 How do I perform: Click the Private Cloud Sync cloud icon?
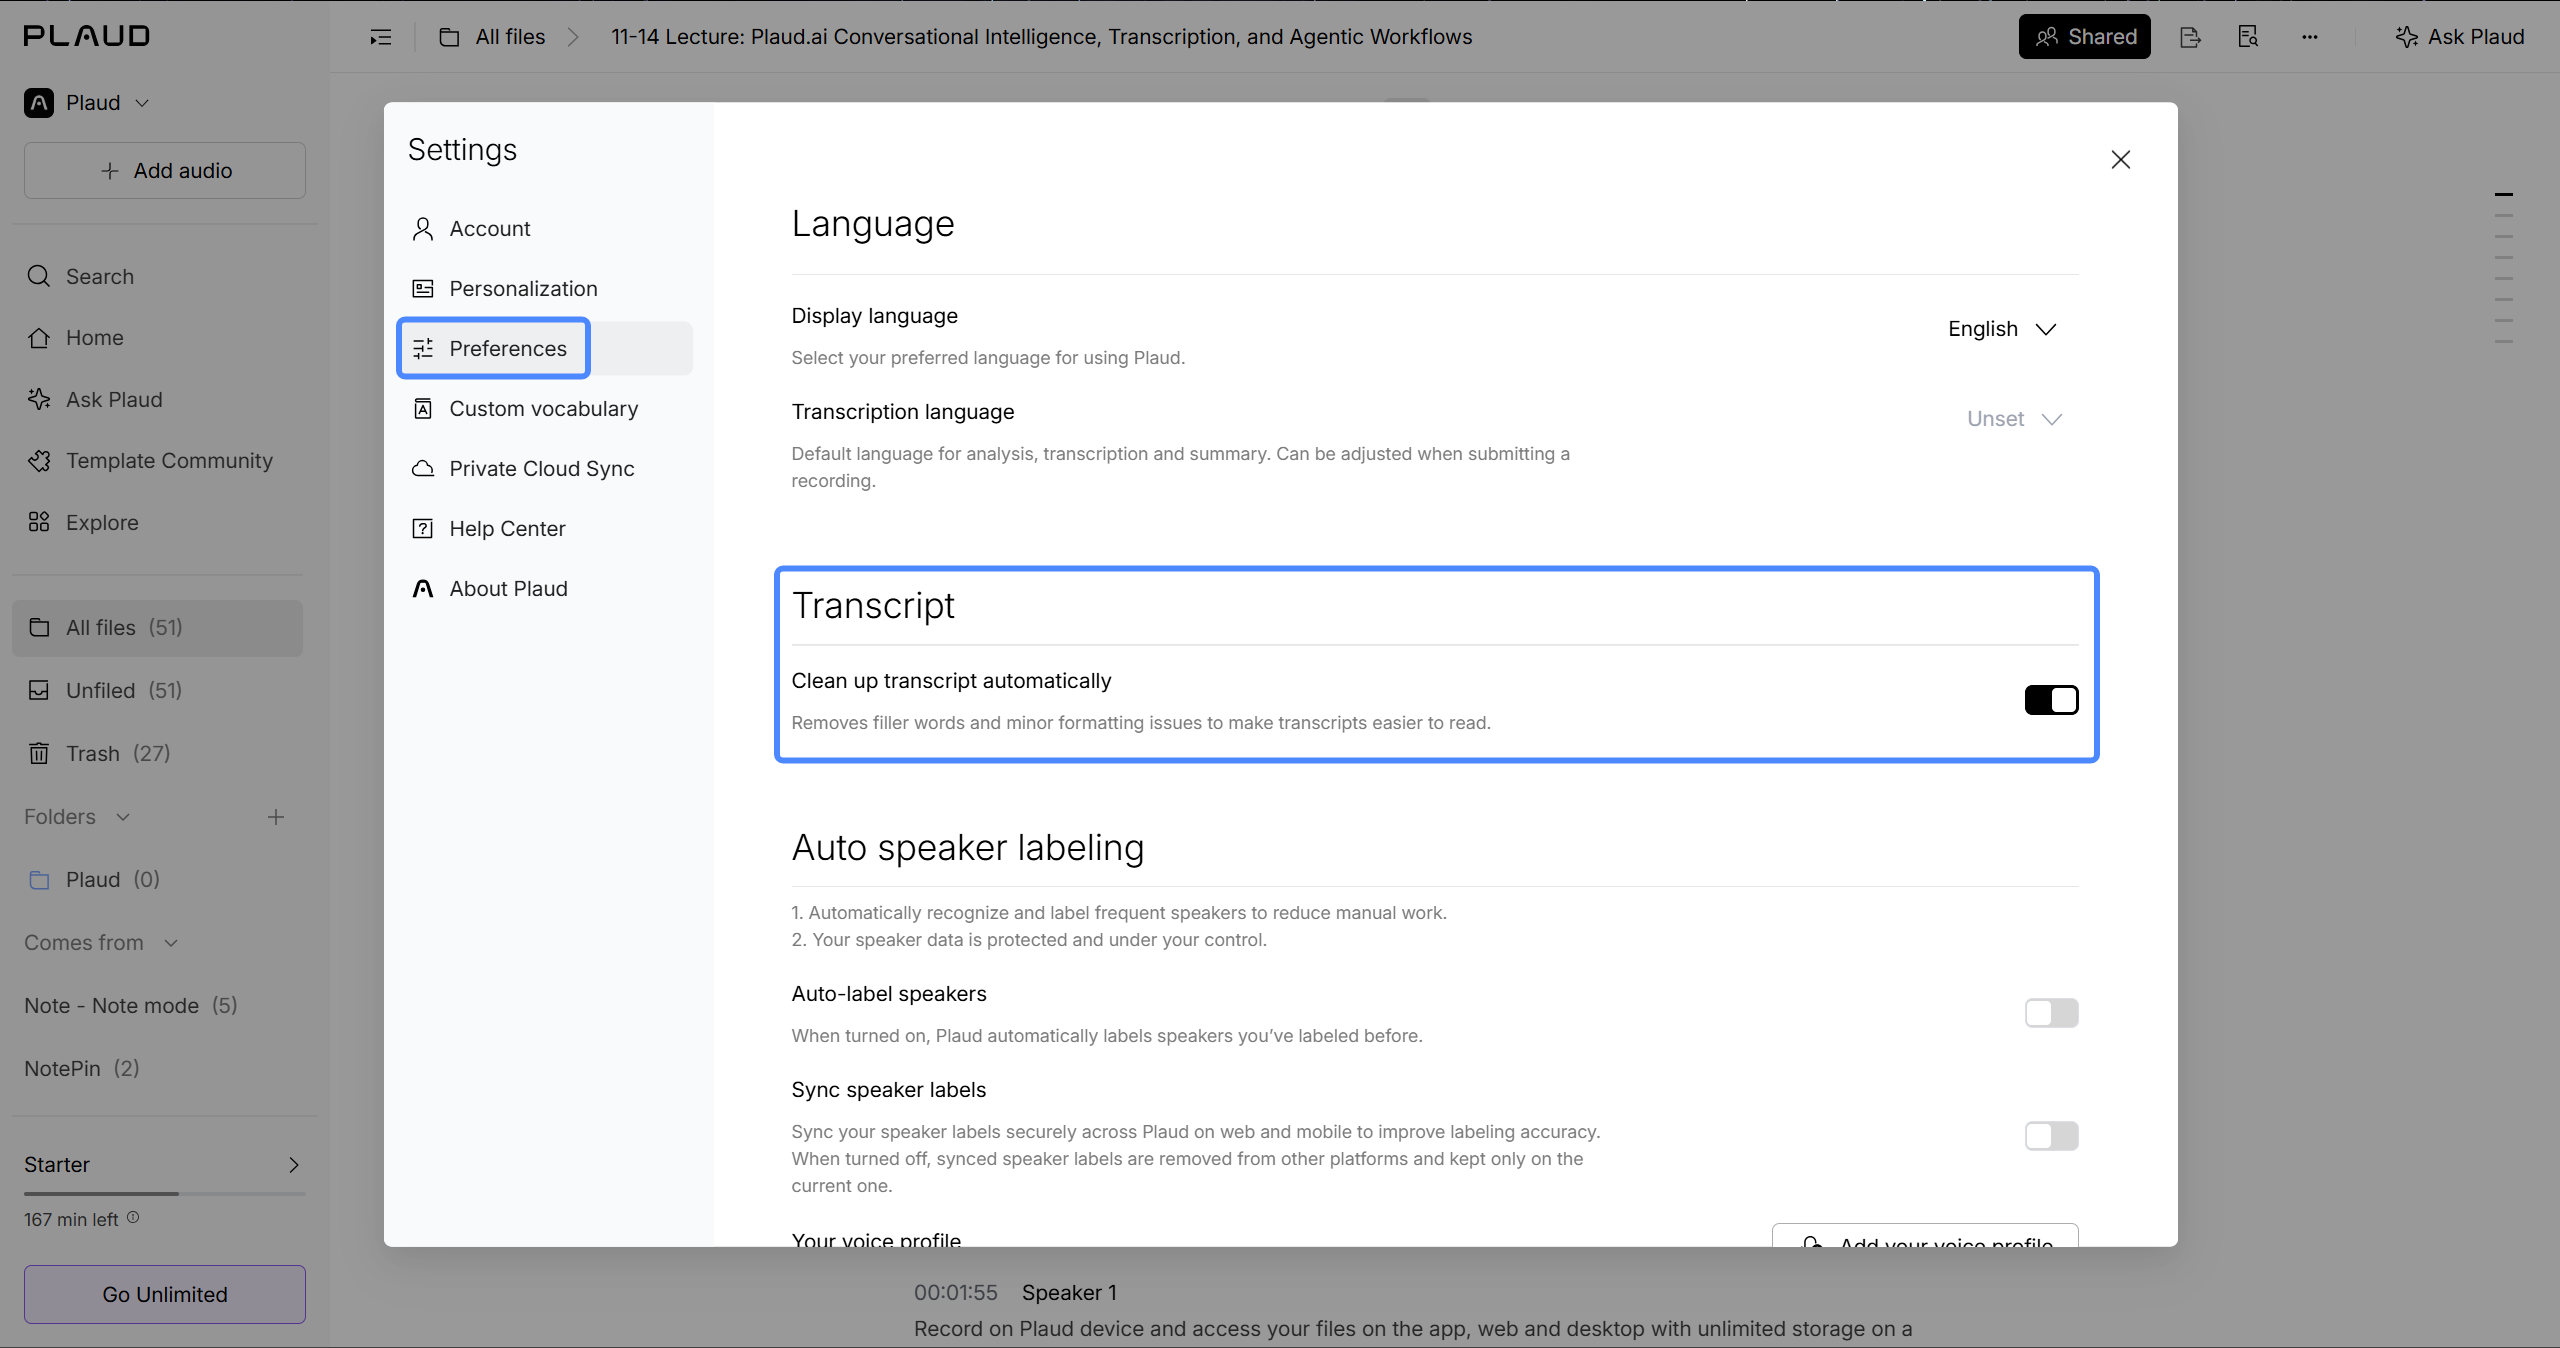(423, 469)
